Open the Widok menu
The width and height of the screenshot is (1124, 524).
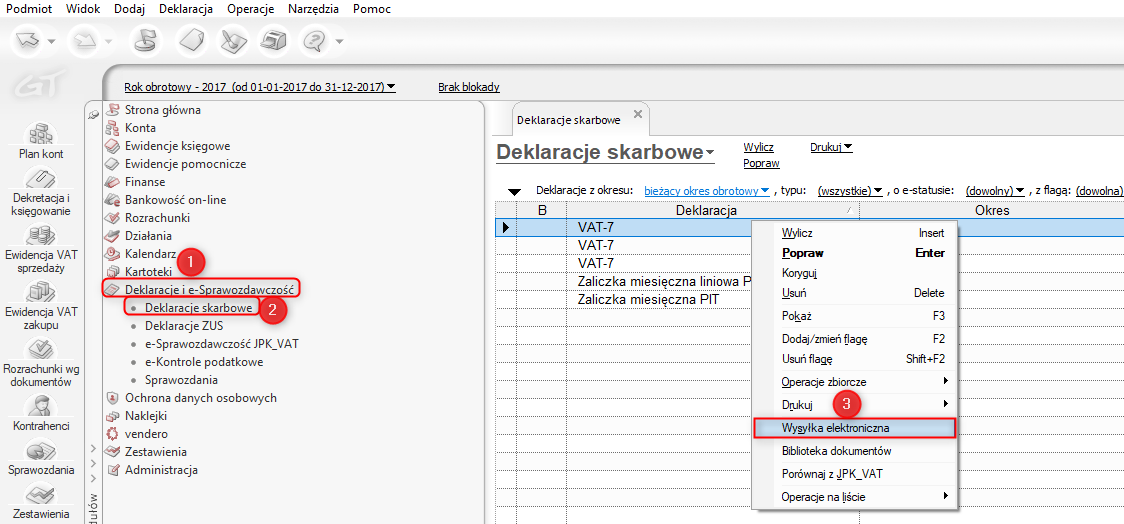pyautogui.click(x=82, y=9)
